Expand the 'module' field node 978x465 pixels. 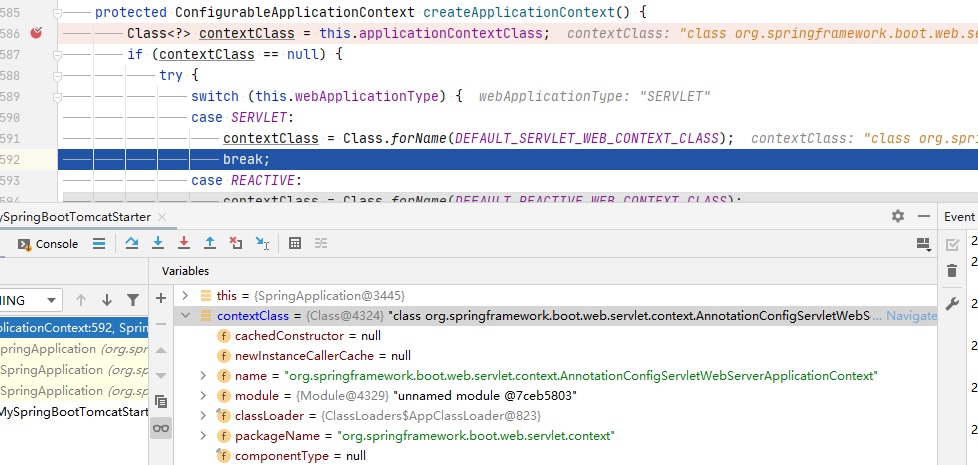coord(203,396)
